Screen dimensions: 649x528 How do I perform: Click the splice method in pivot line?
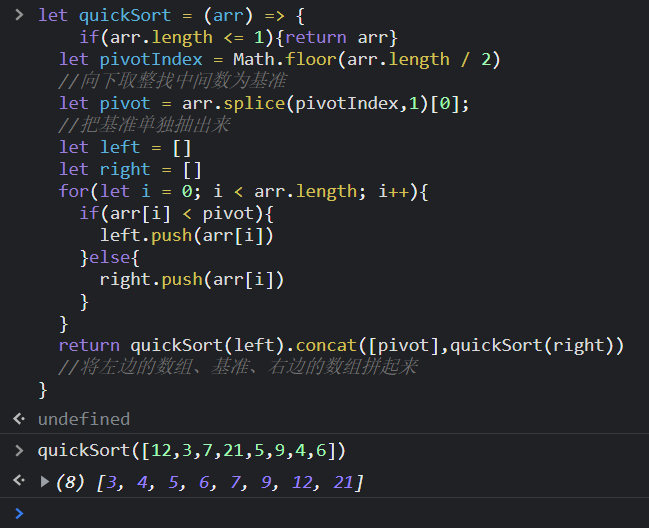click(254, 103)
